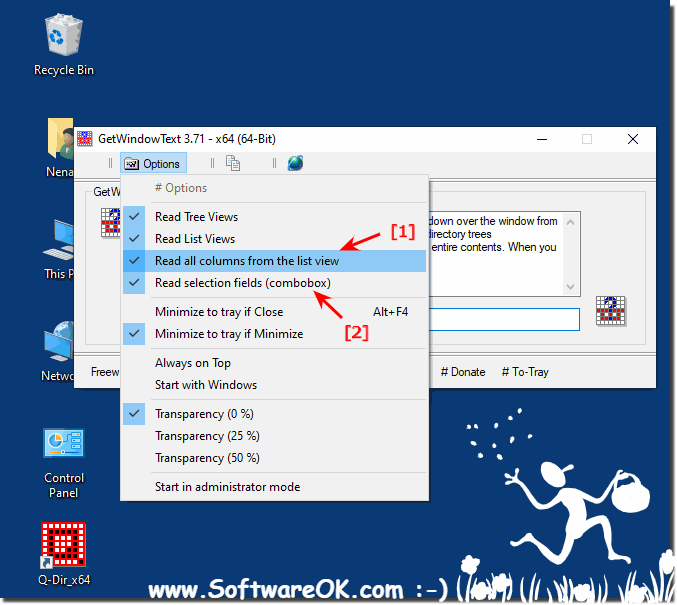Click the GetWindowText title bar app icon
The height and width of the screenshot is (605, 677).
[x=85, y=139]
